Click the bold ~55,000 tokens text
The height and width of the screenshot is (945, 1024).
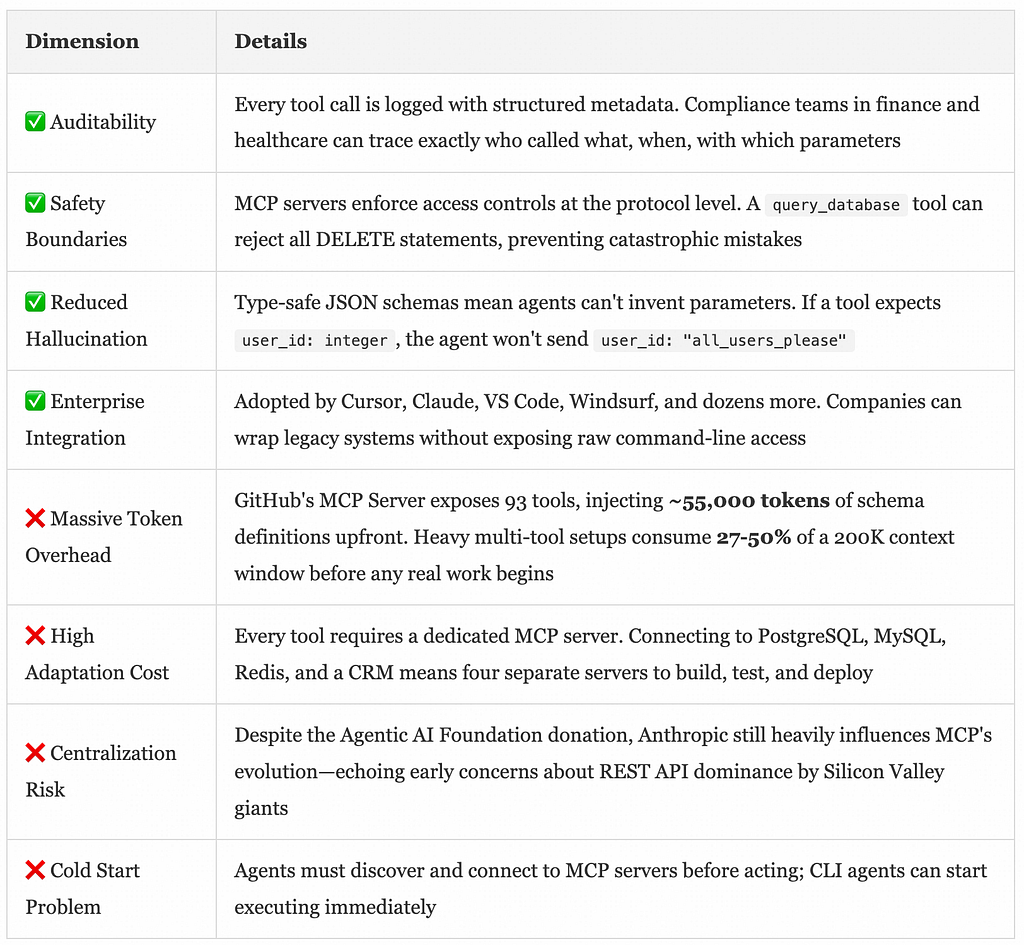point(749,500)
